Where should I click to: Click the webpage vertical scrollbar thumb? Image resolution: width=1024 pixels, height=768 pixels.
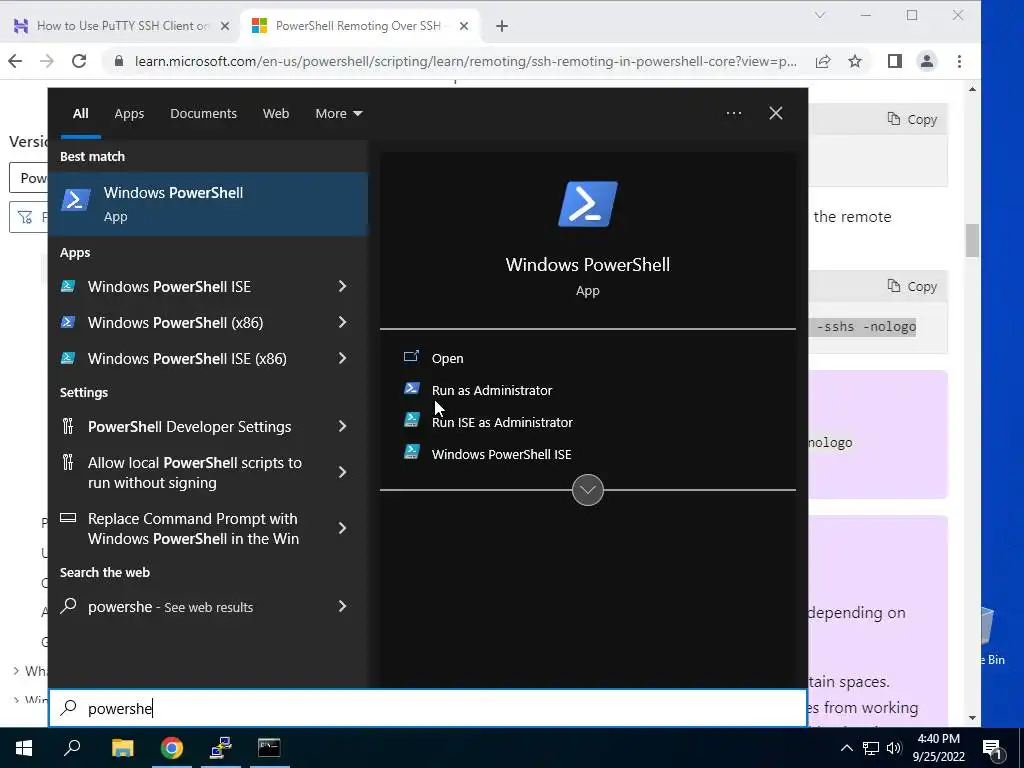[972, 240]
